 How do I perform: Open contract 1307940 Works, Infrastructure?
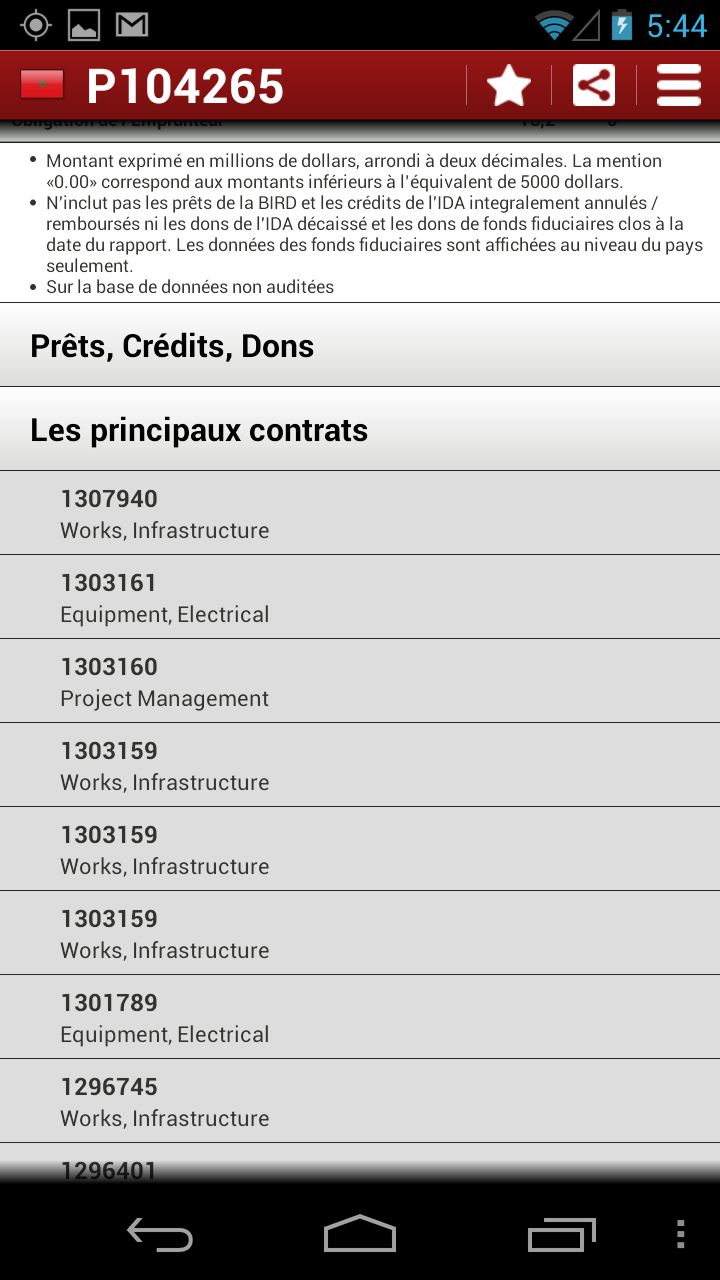pyautogui.click(x=360, y=514)
